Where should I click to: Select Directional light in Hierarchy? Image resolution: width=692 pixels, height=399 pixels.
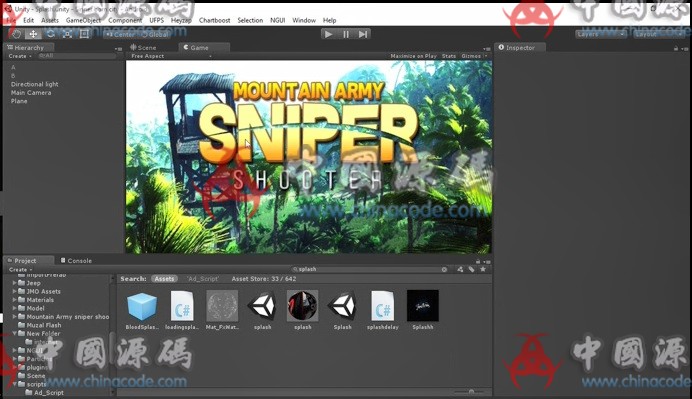pyautogui.click(x=34, y=84)
